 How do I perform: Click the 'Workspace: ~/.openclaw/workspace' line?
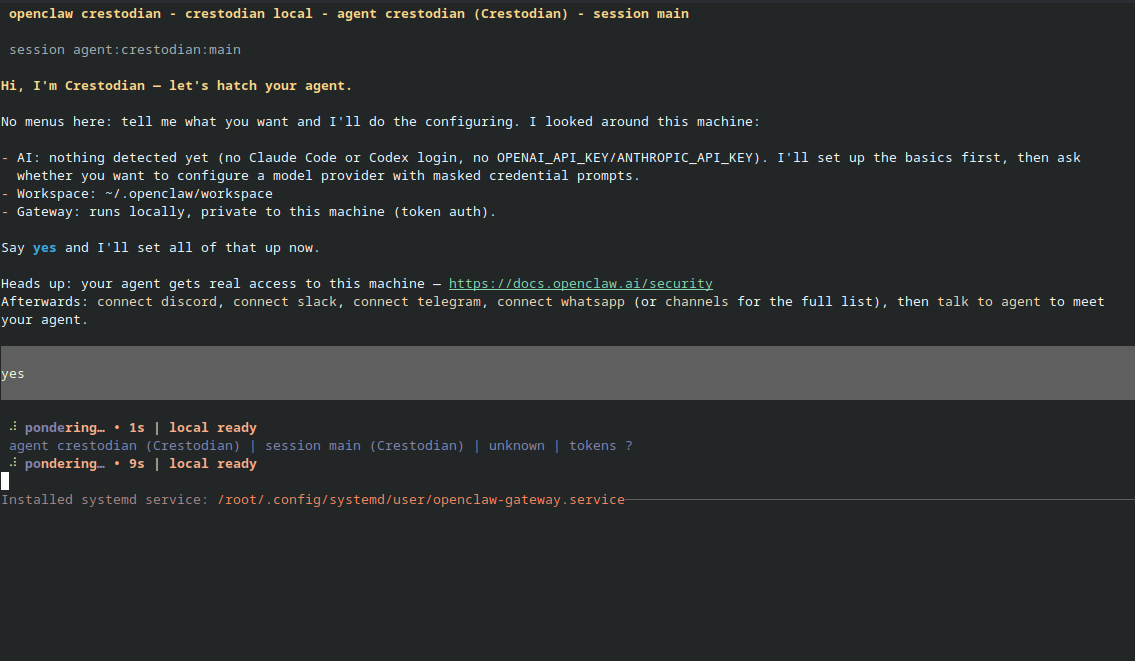137,194
